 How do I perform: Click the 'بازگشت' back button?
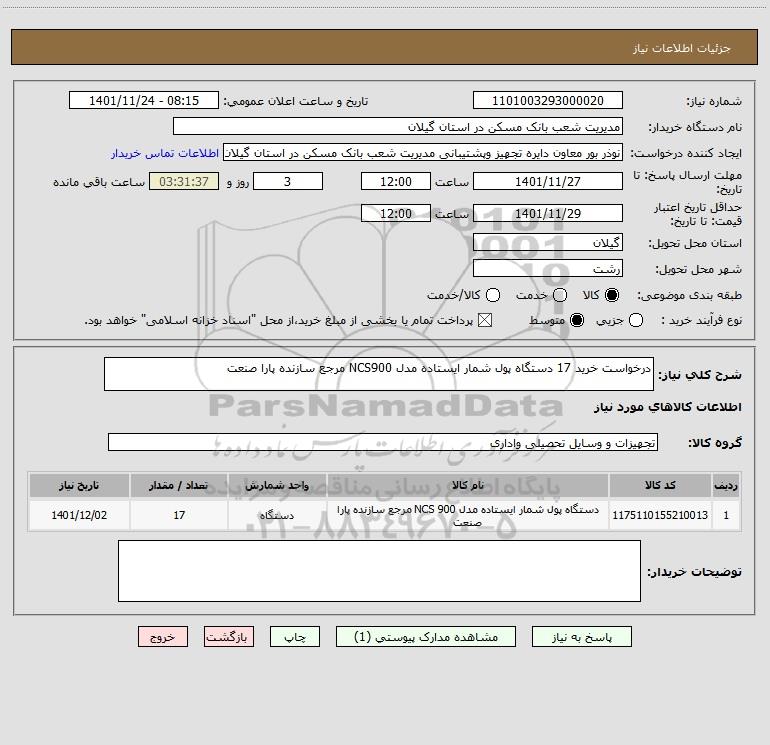229,637
